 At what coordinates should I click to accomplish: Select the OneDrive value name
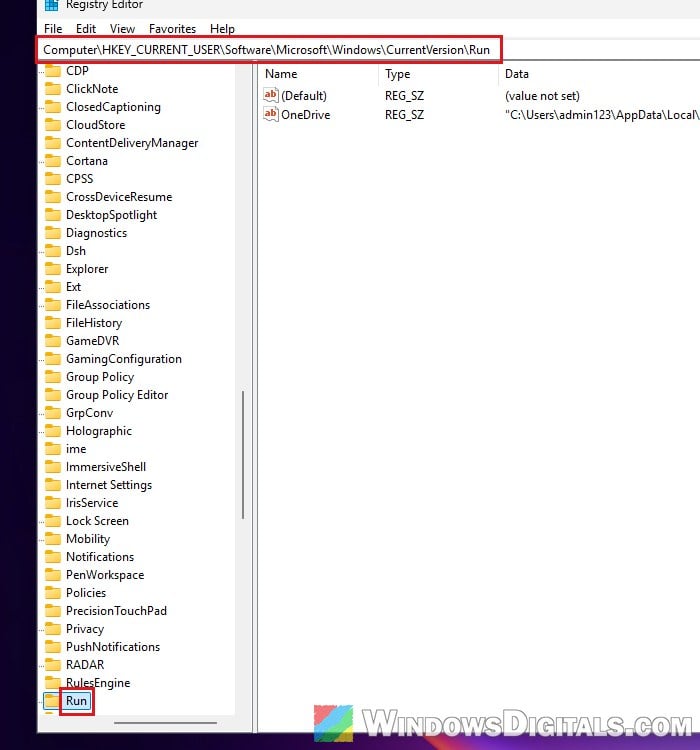306,115
